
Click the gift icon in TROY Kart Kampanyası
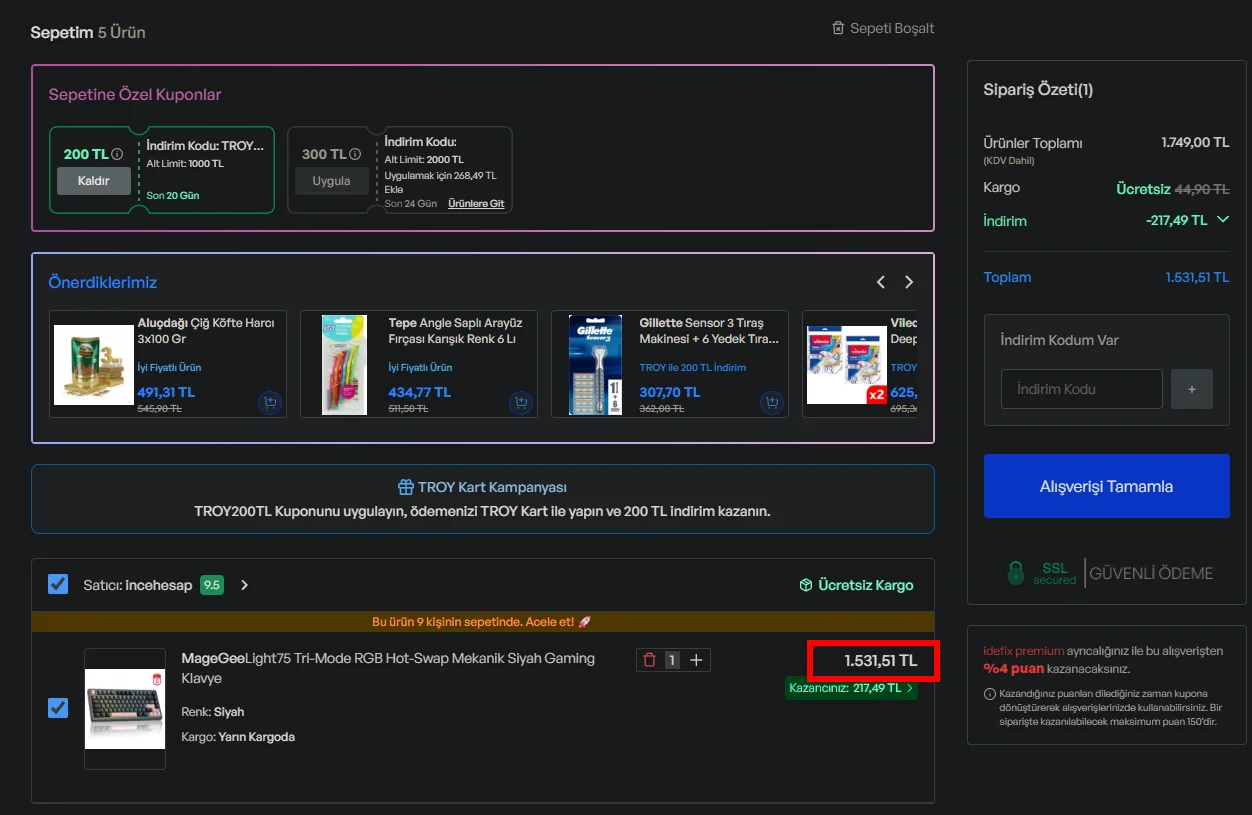(x=406, y=488)
